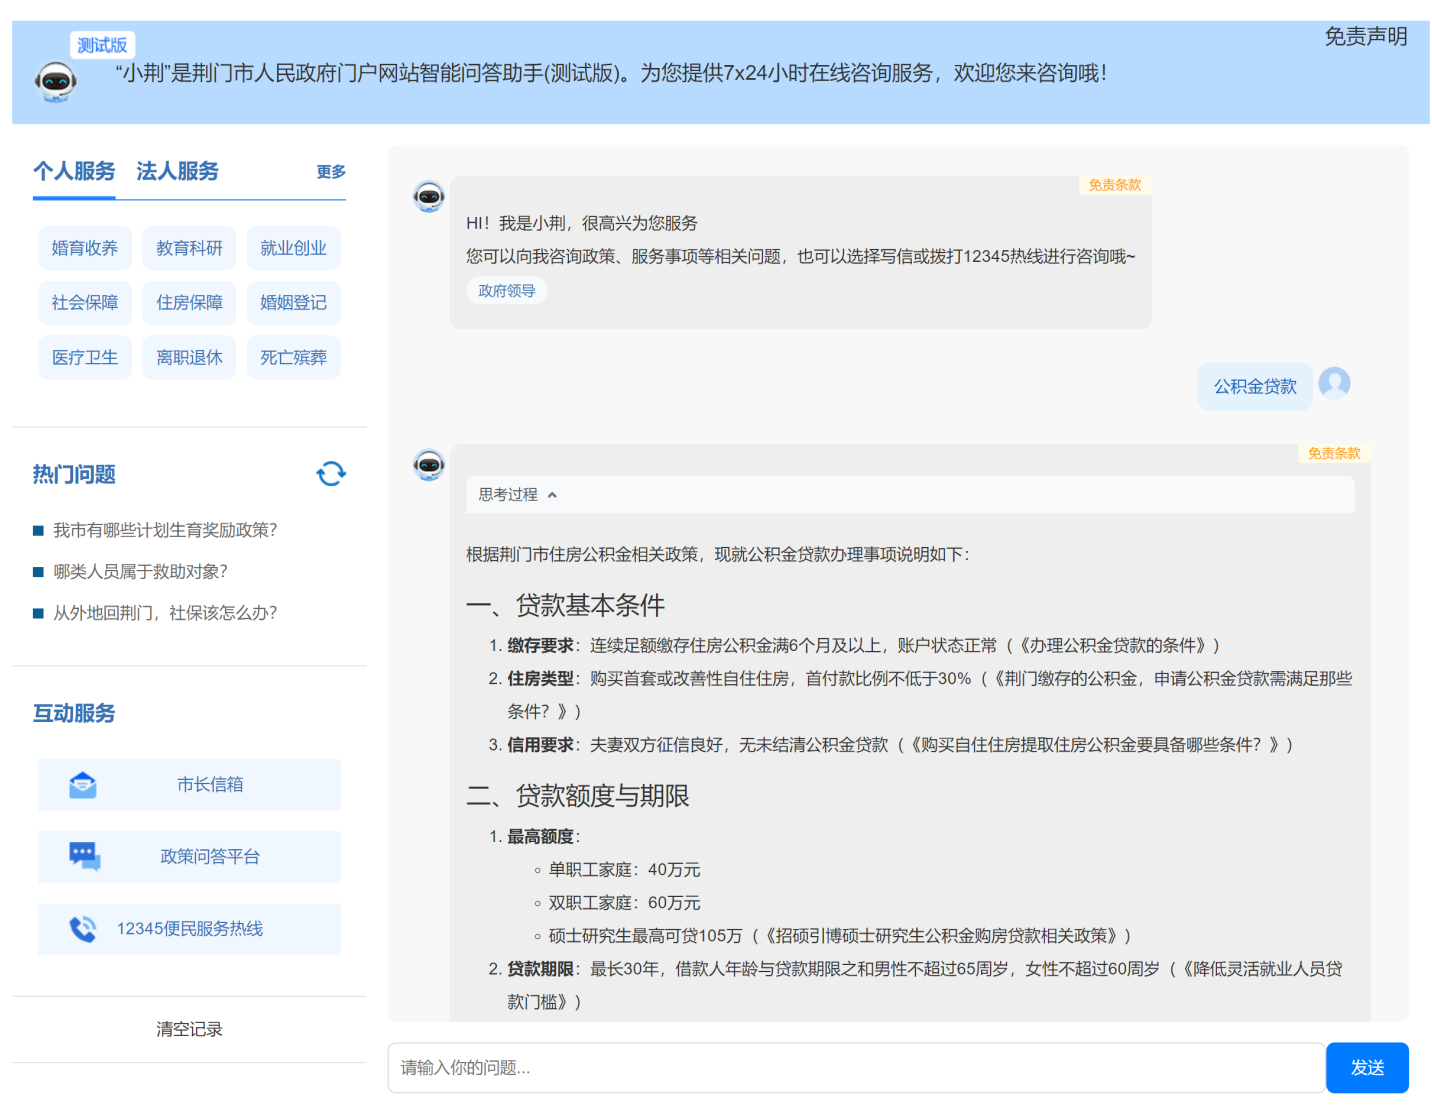This screenshot has width=1432, height=1114.
Task: Open the question 从外地回荆门，社保该怎么办？
Action: coord(166,612)
